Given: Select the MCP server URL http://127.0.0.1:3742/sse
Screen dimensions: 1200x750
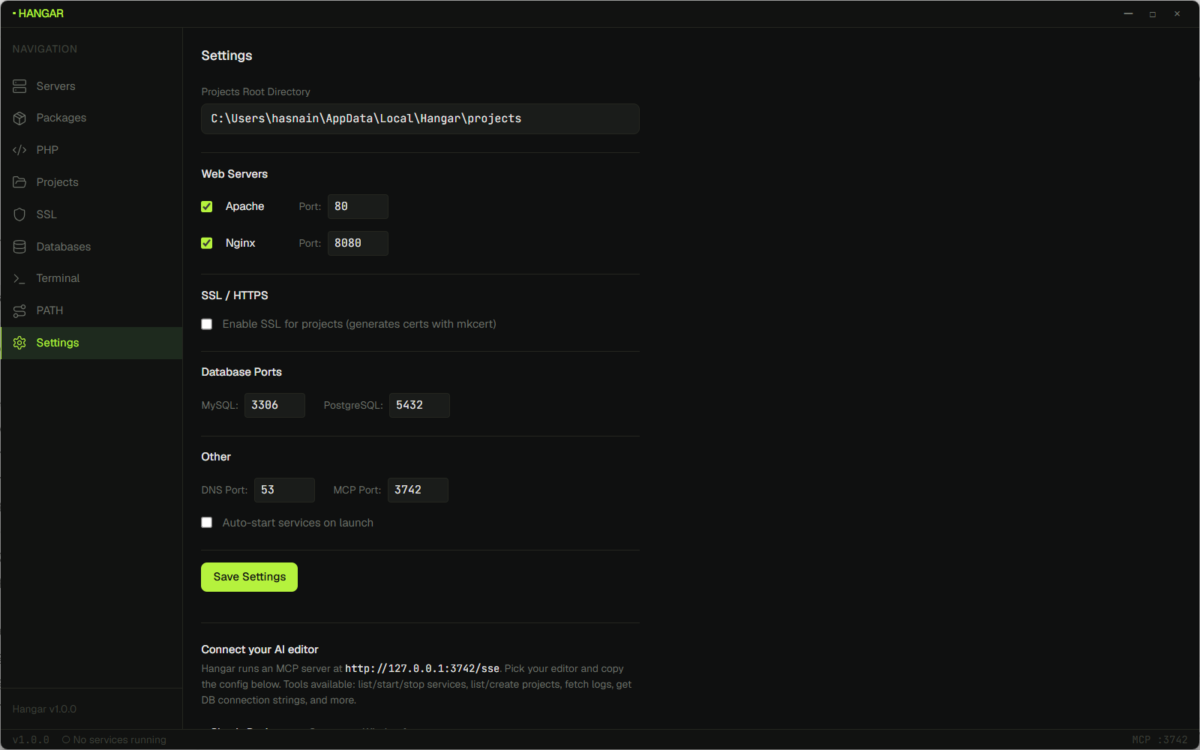Looking at the screenshot, I should pyautogui.click(x=422, y=668).
